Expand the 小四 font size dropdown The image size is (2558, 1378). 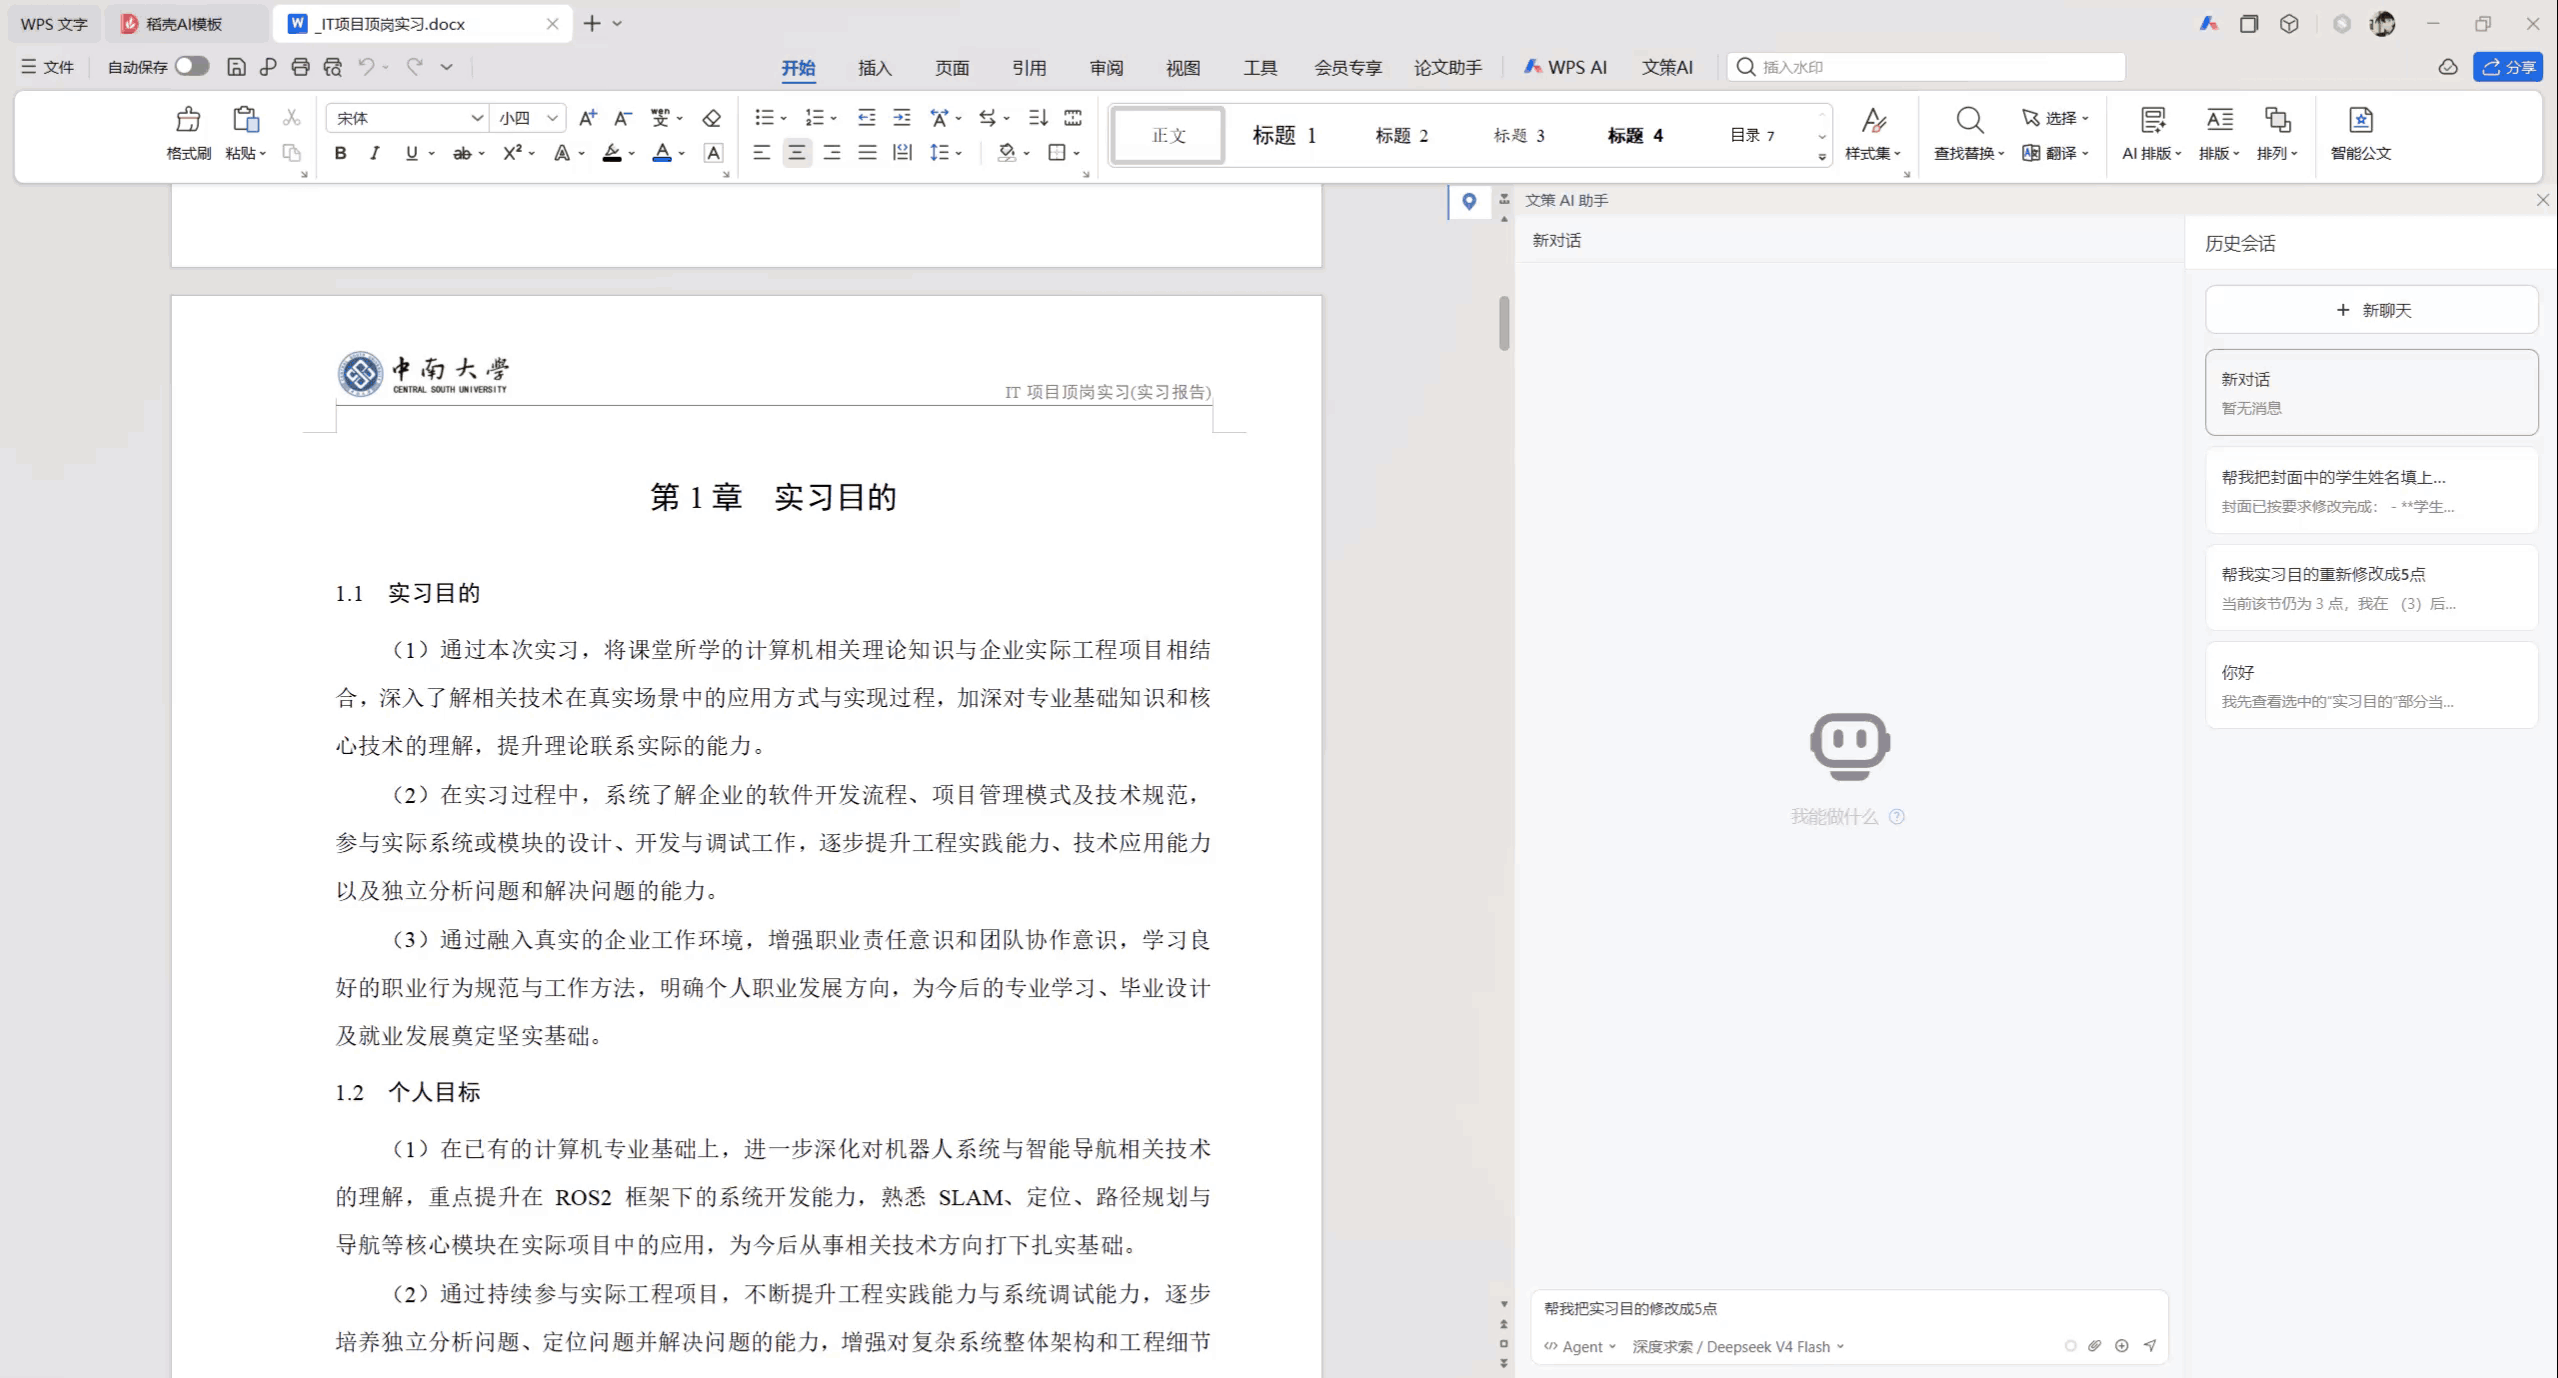point(528,118)
